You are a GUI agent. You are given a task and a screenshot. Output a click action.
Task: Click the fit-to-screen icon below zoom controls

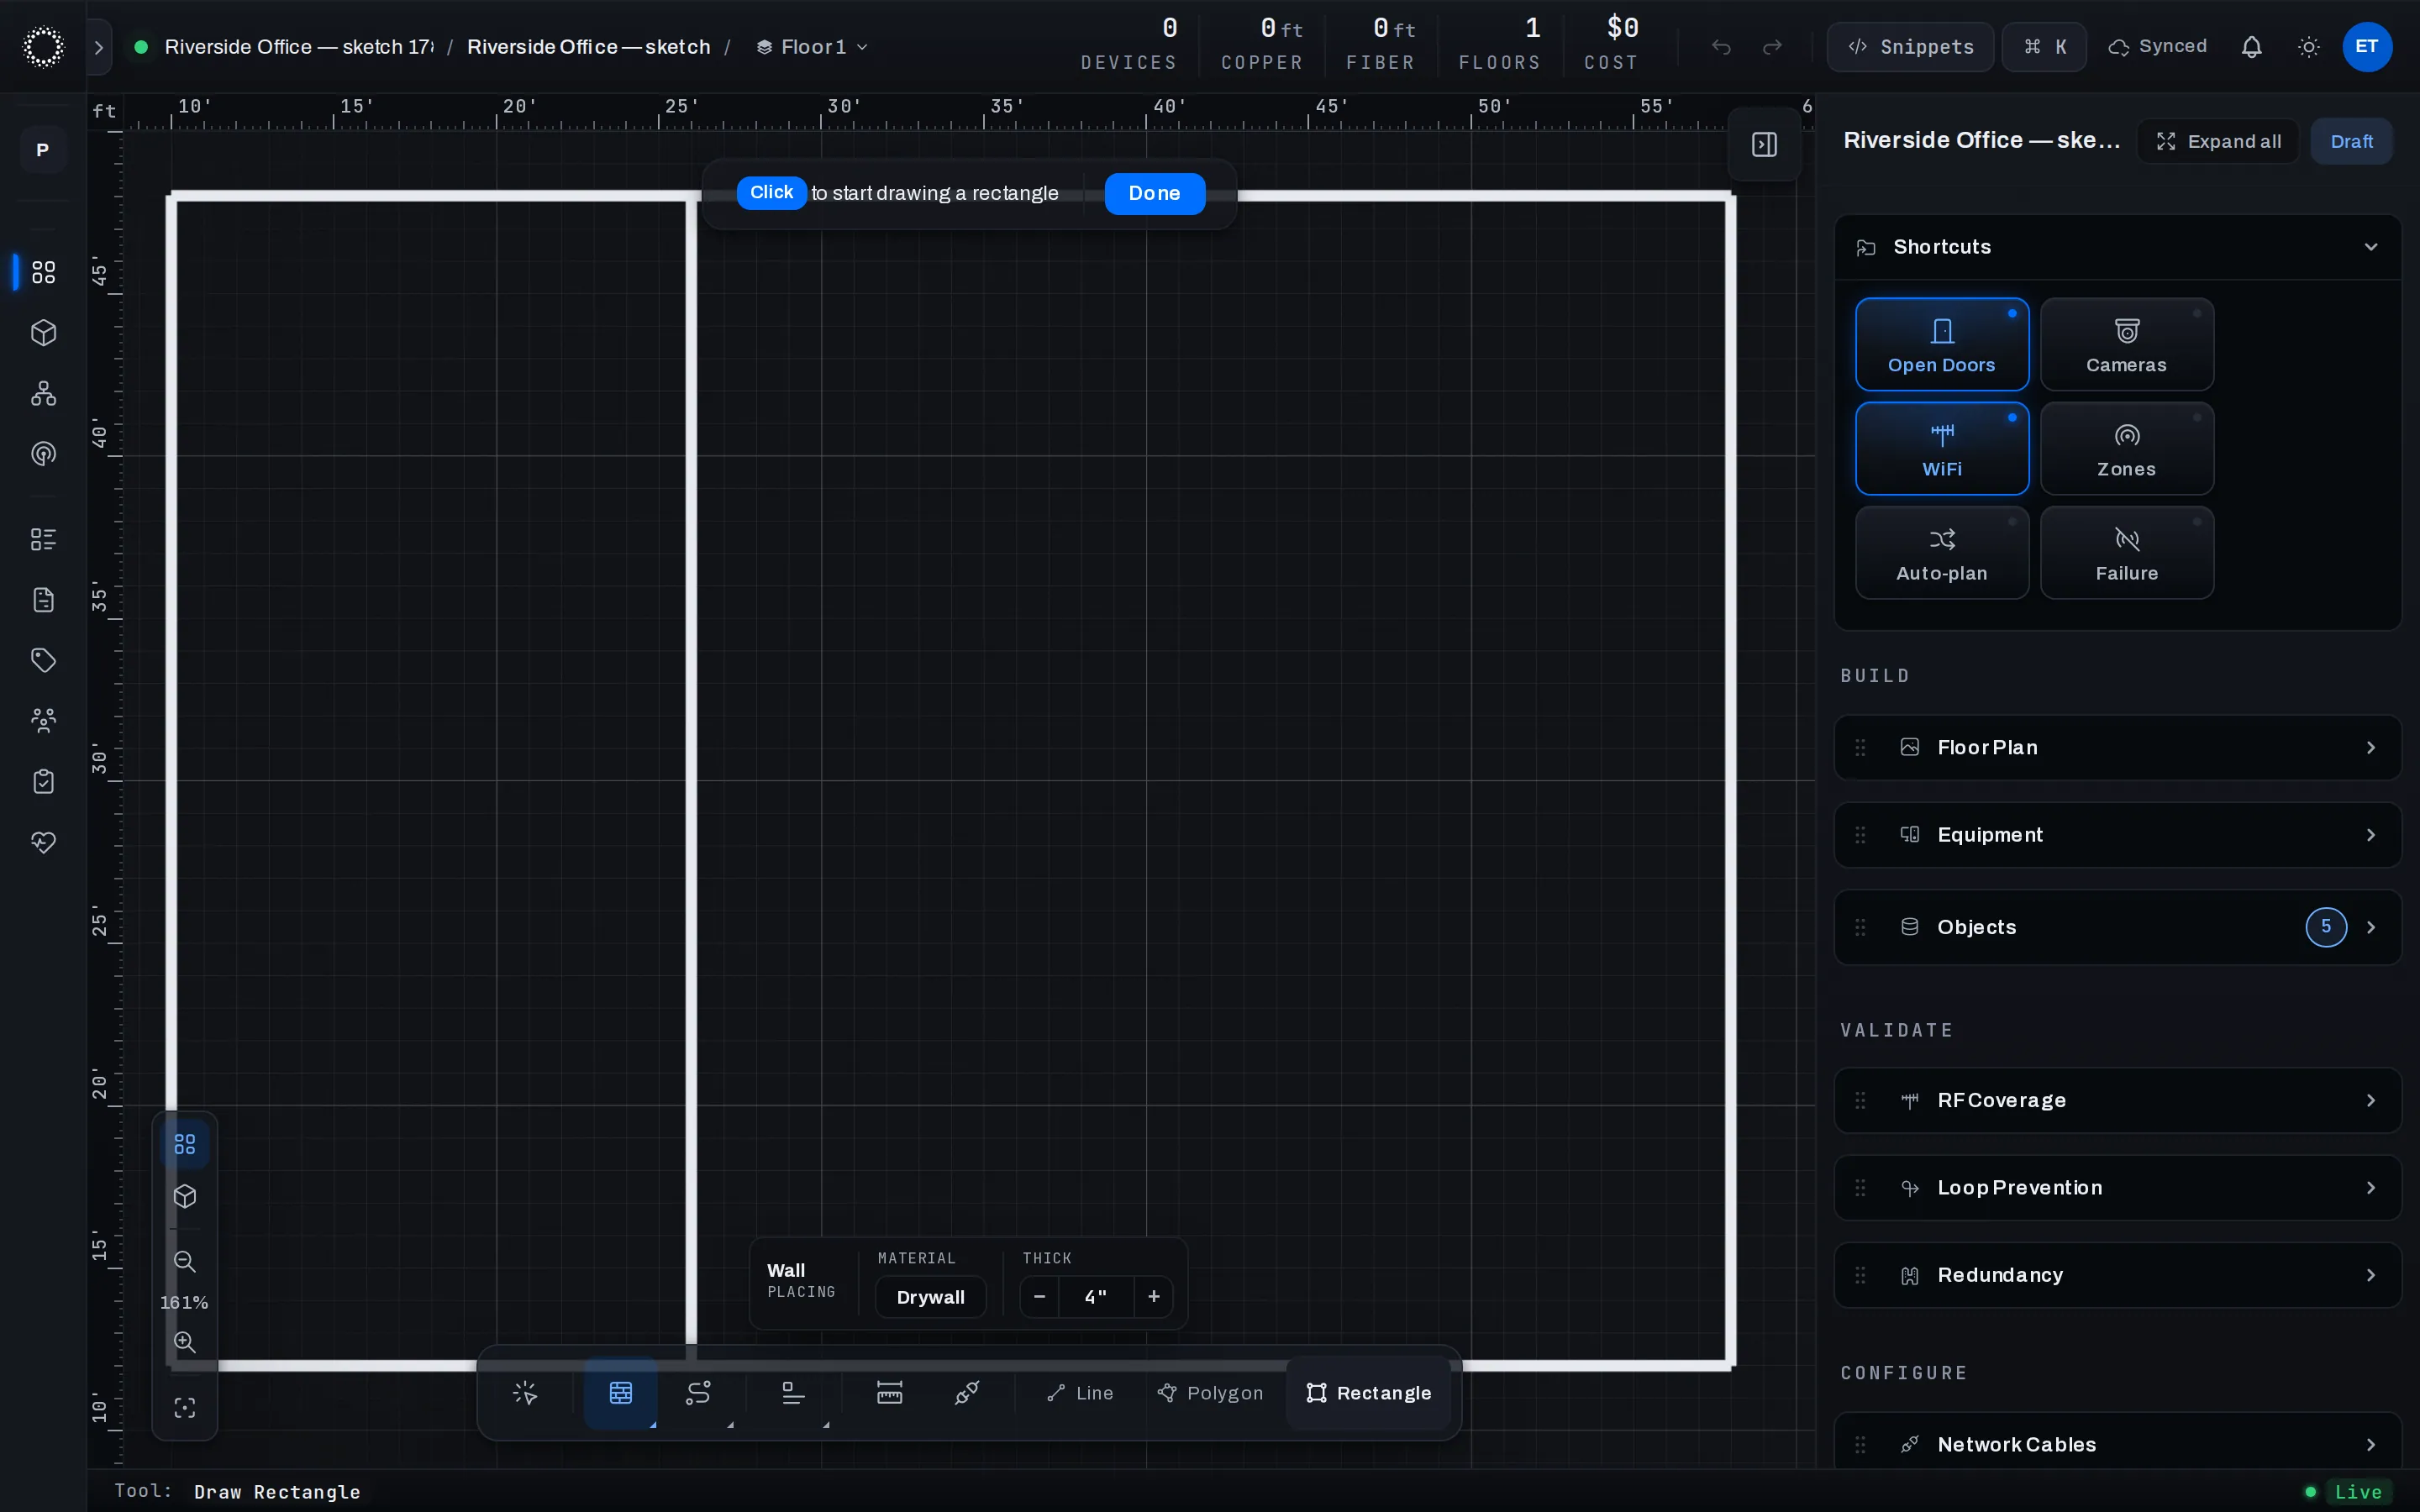185,1408
